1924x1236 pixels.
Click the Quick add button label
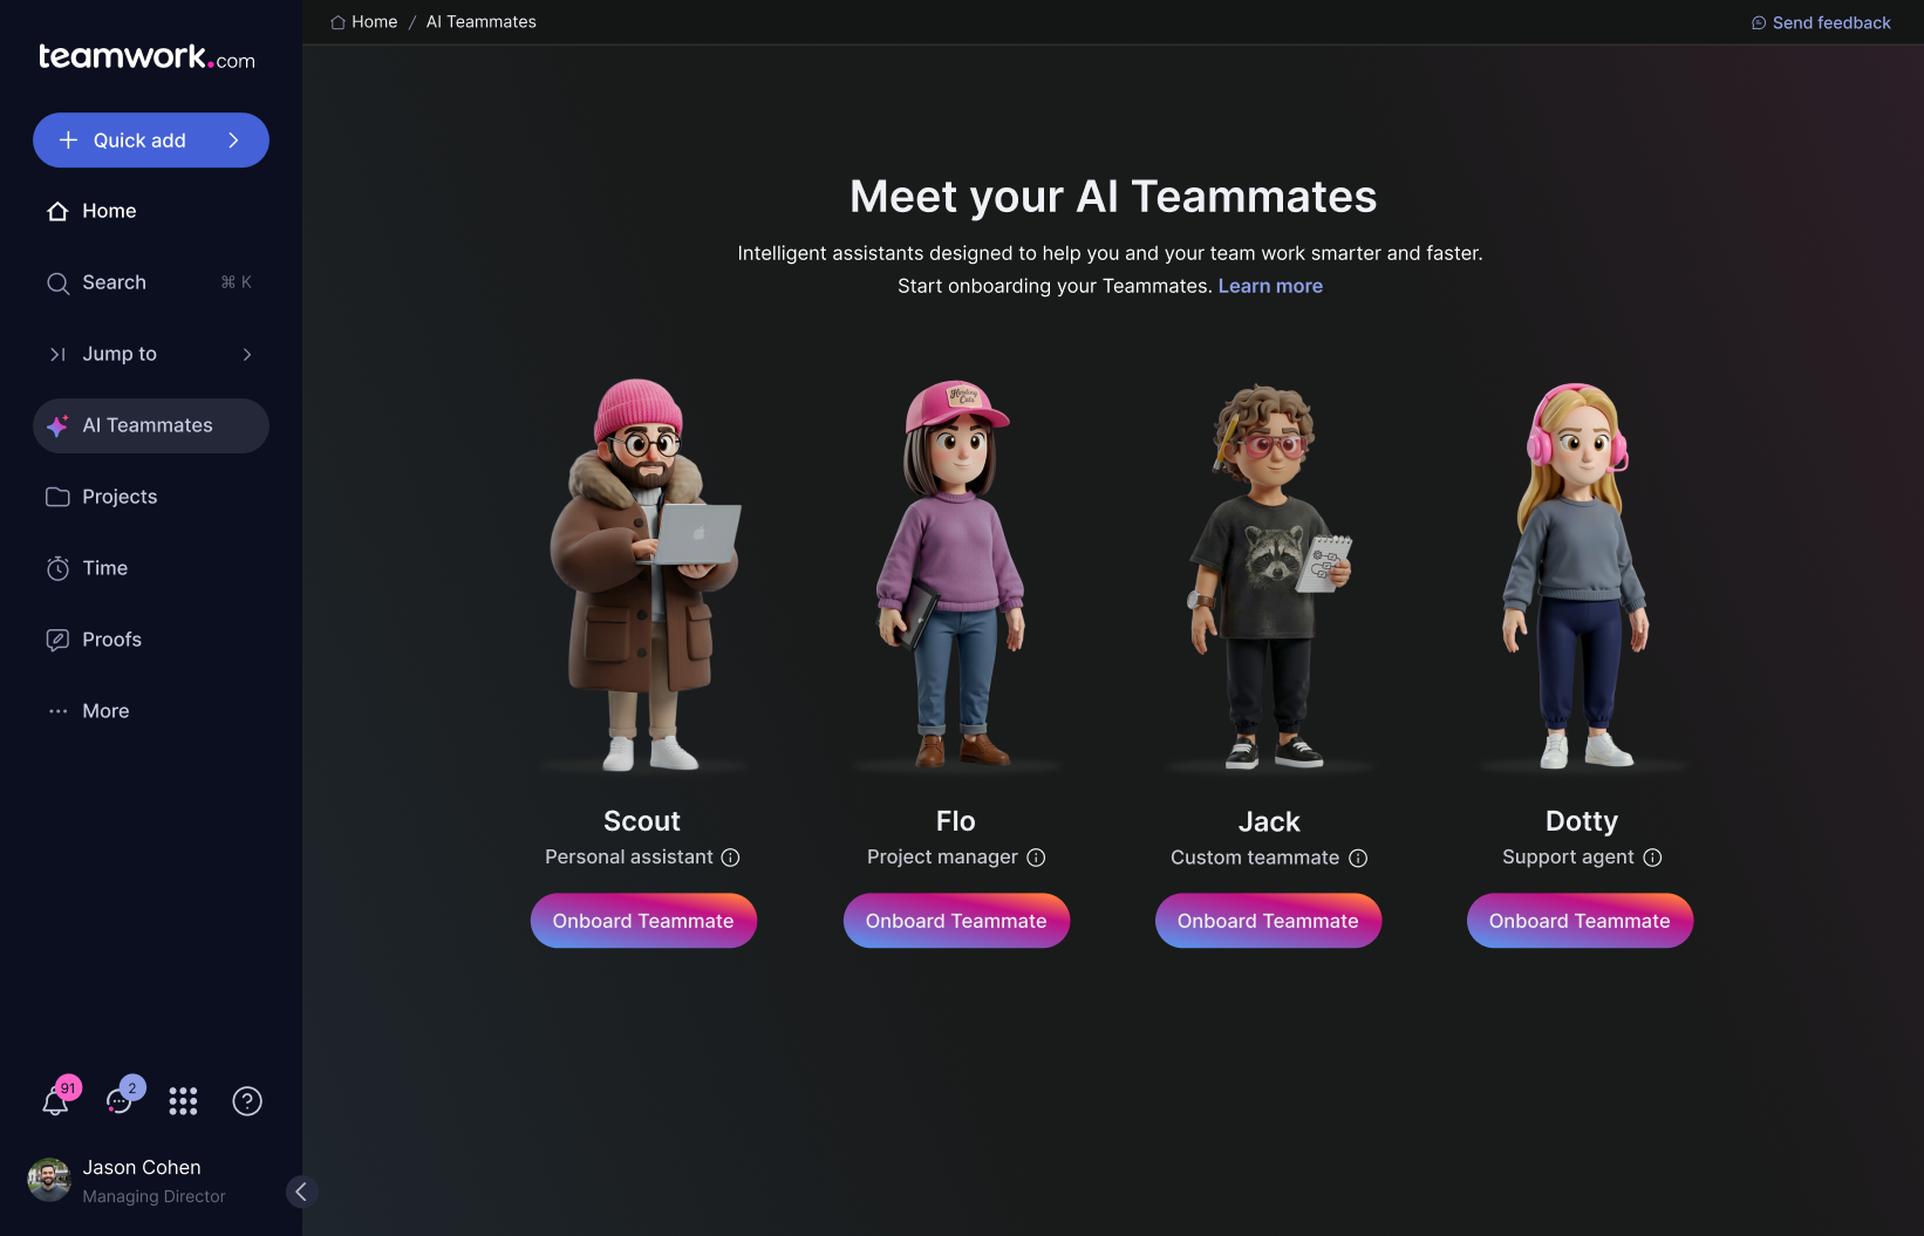[139, 140]
